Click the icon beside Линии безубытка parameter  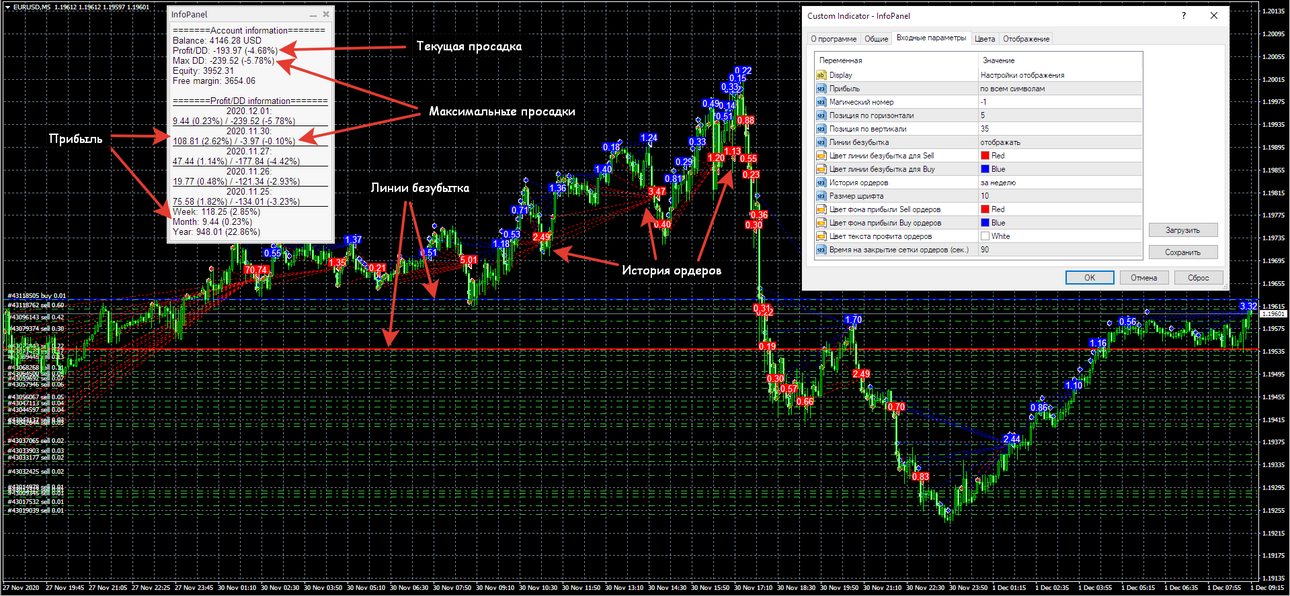coord(821,142)
